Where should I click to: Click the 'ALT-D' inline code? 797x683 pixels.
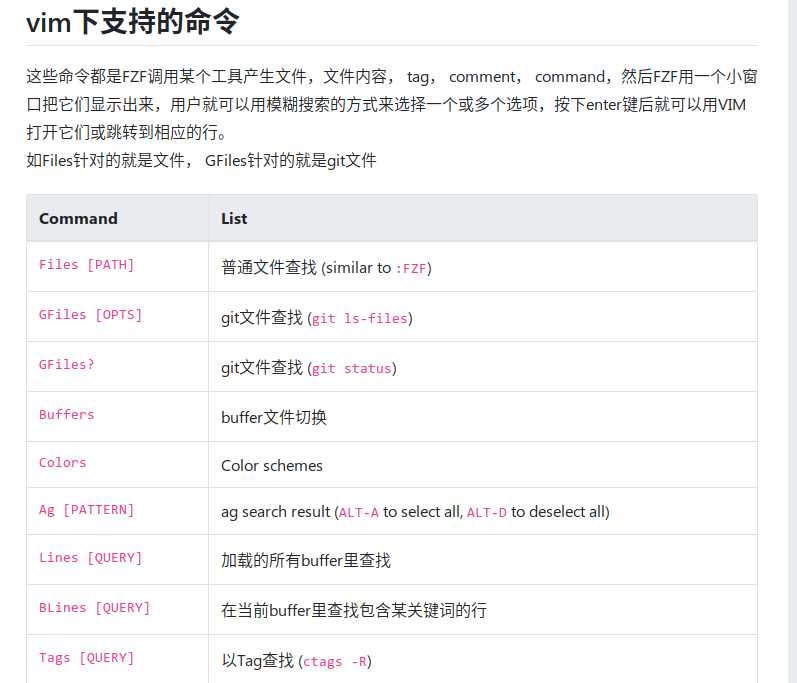point(487,513)
